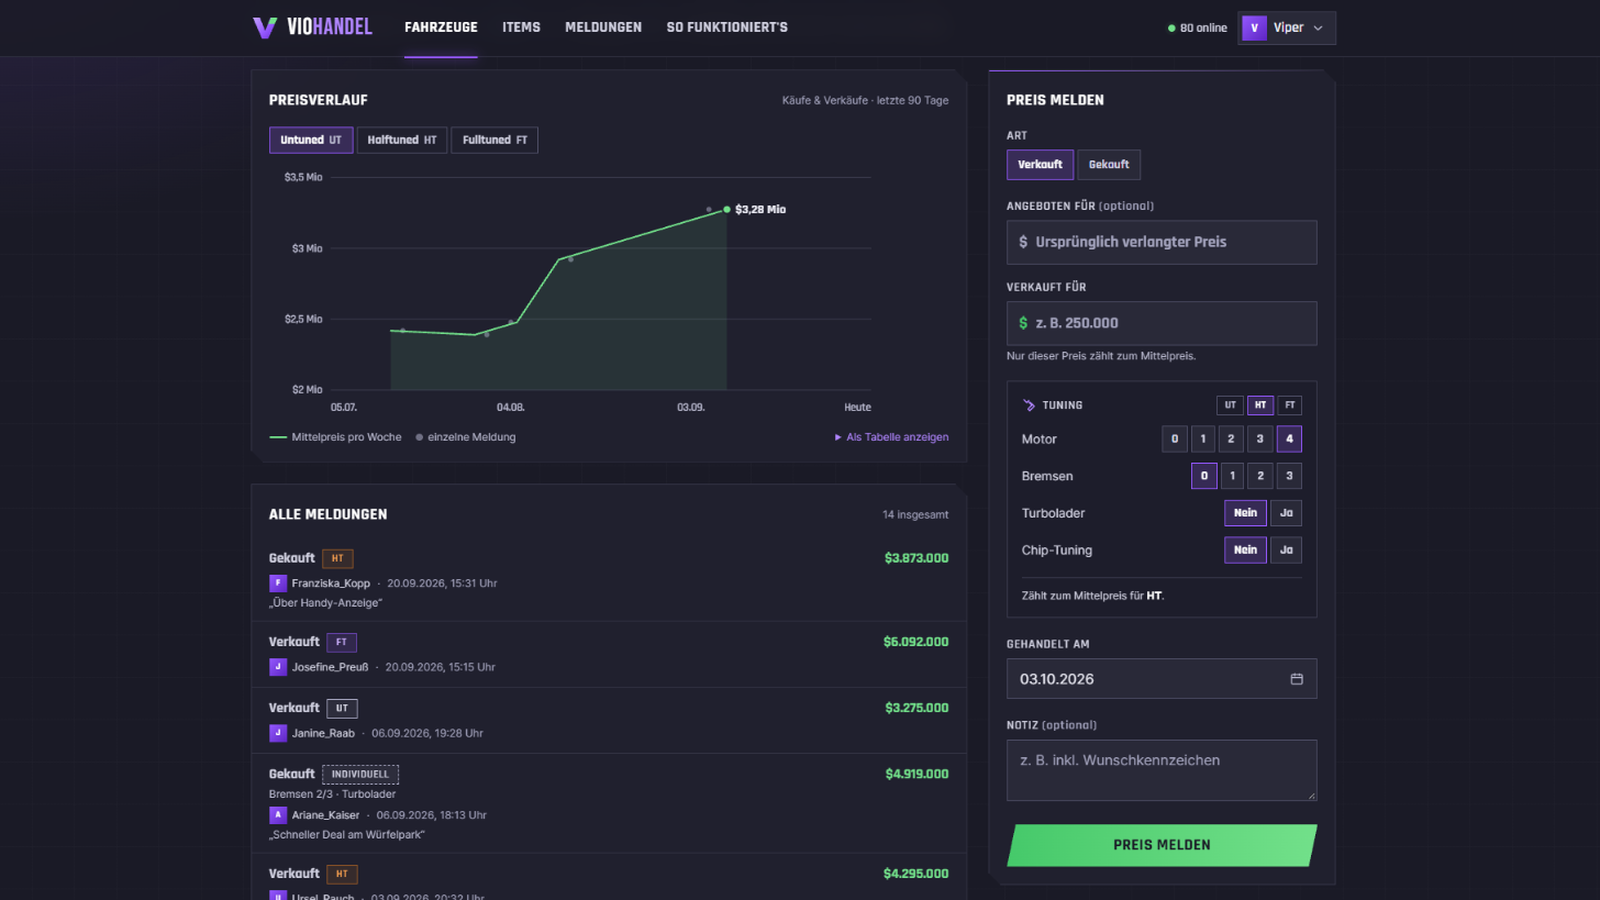This screenshot has height=900, width=1600.
Task: Choose Verkauft as report type
Action: point(1040,165)
